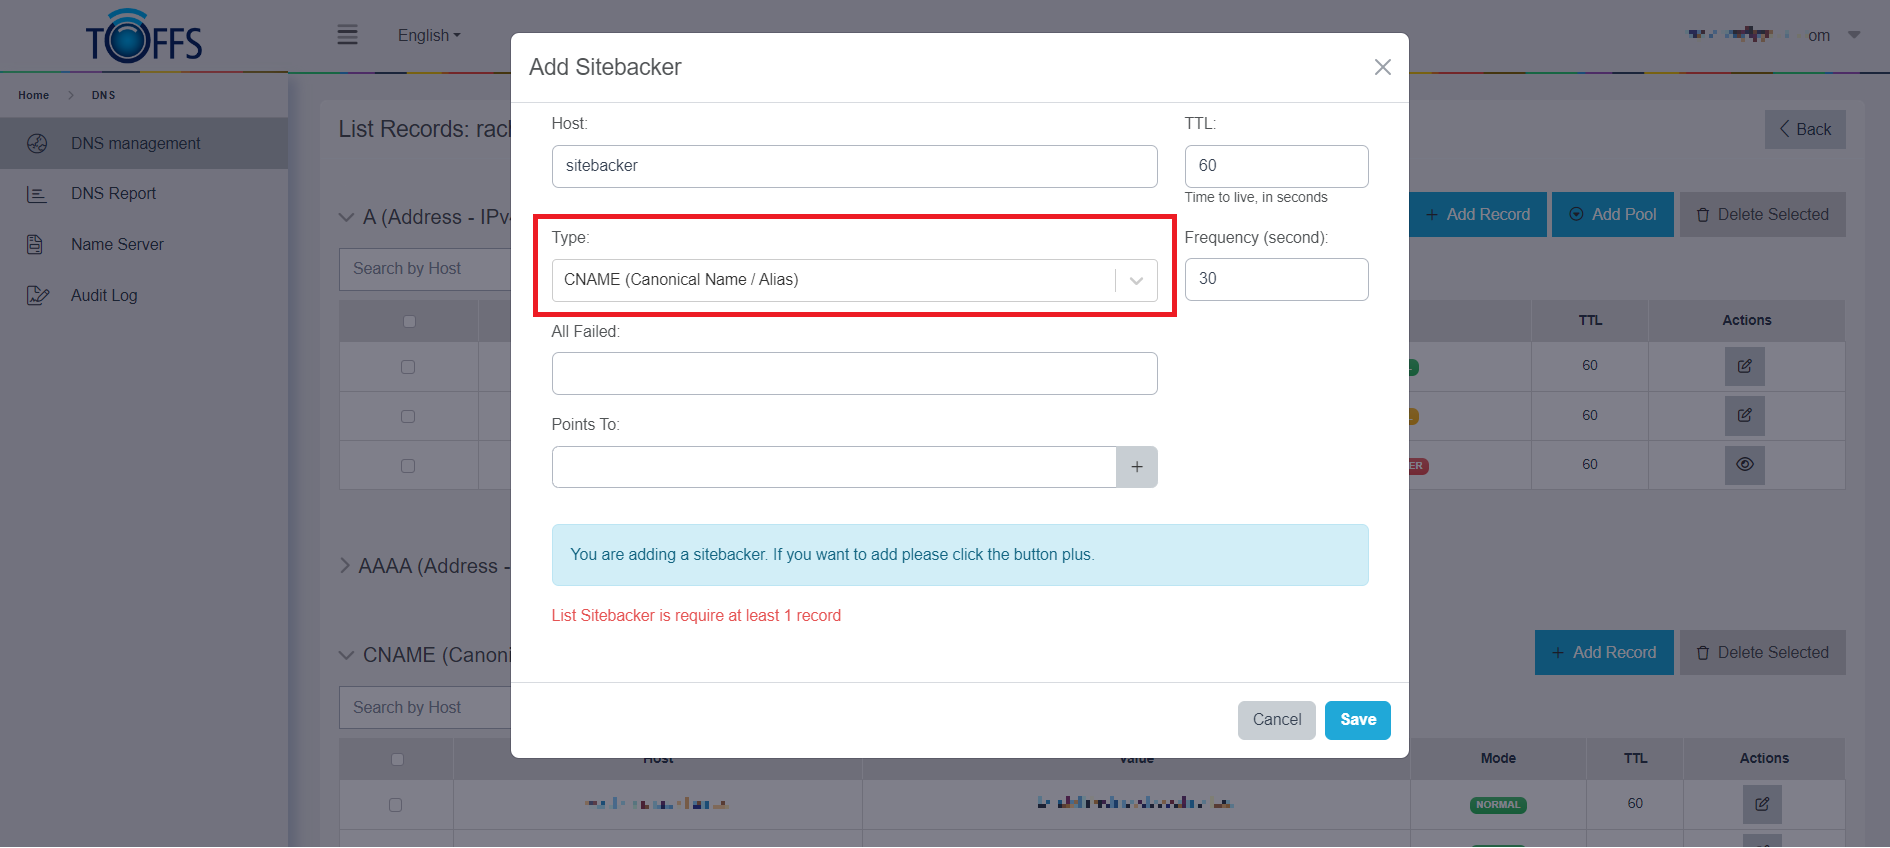The height and width of the screenshot is (848, 1890).
Task: Open Audit Log in sidebar
Action: [104, 296]
